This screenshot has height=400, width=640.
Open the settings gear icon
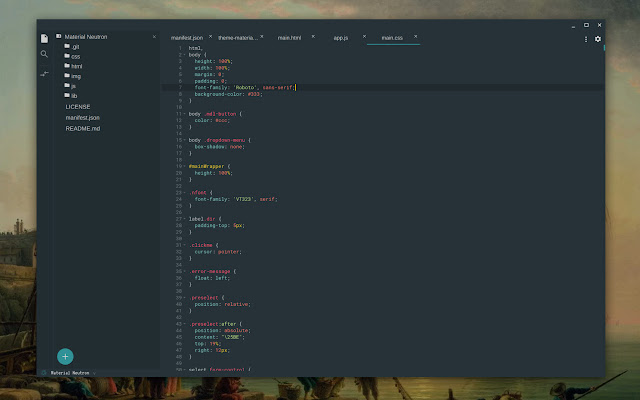click(598, 39)
